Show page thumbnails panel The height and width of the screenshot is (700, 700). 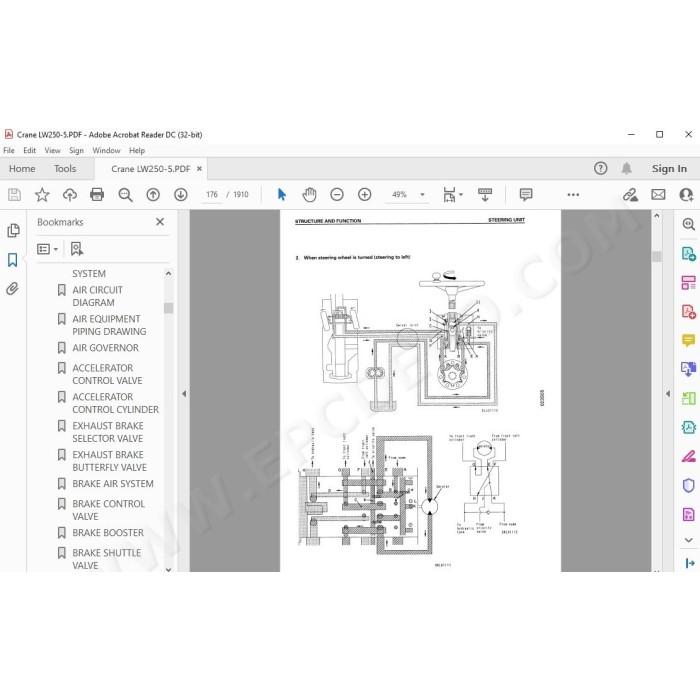tap(13, 230)
